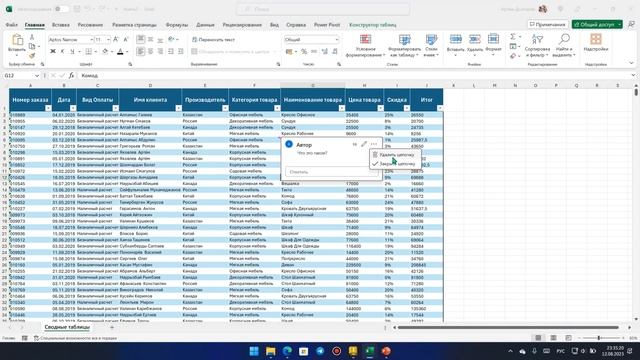
Task: Select the Сводные таблицы sheet tab
Action: [67, 327]
